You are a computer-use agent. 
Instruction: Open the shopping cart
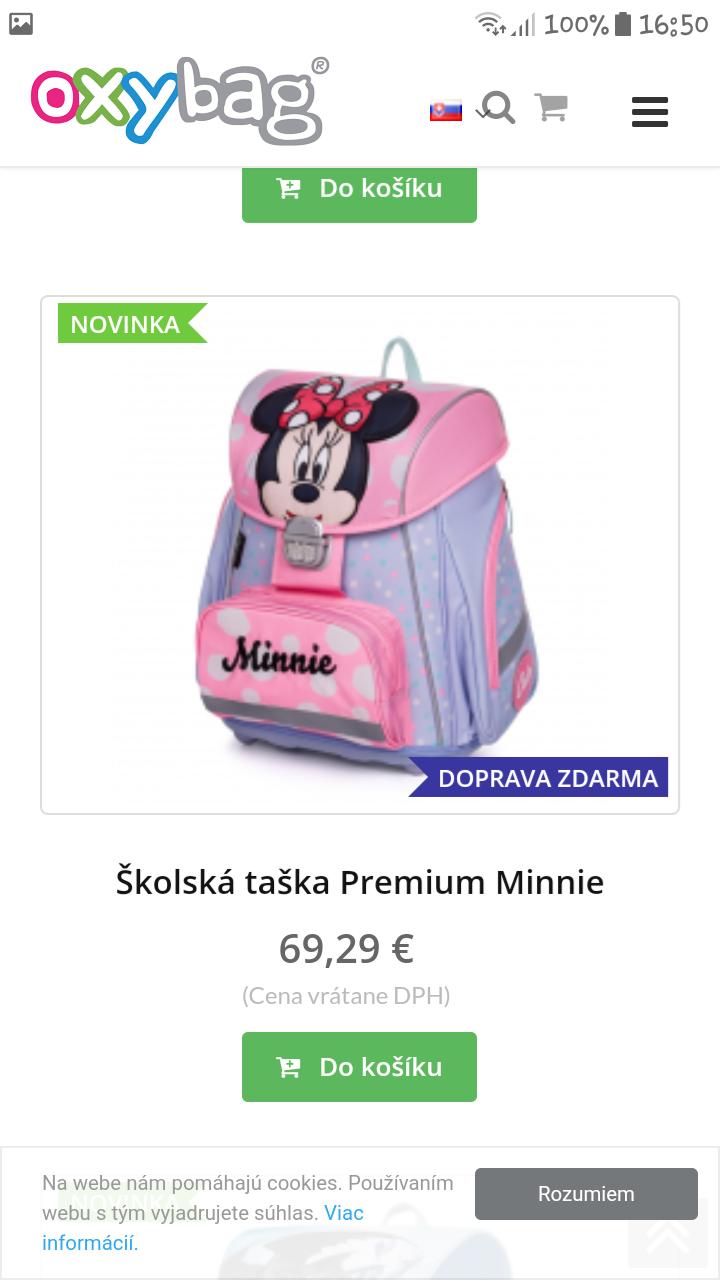[x=551, y=107]
